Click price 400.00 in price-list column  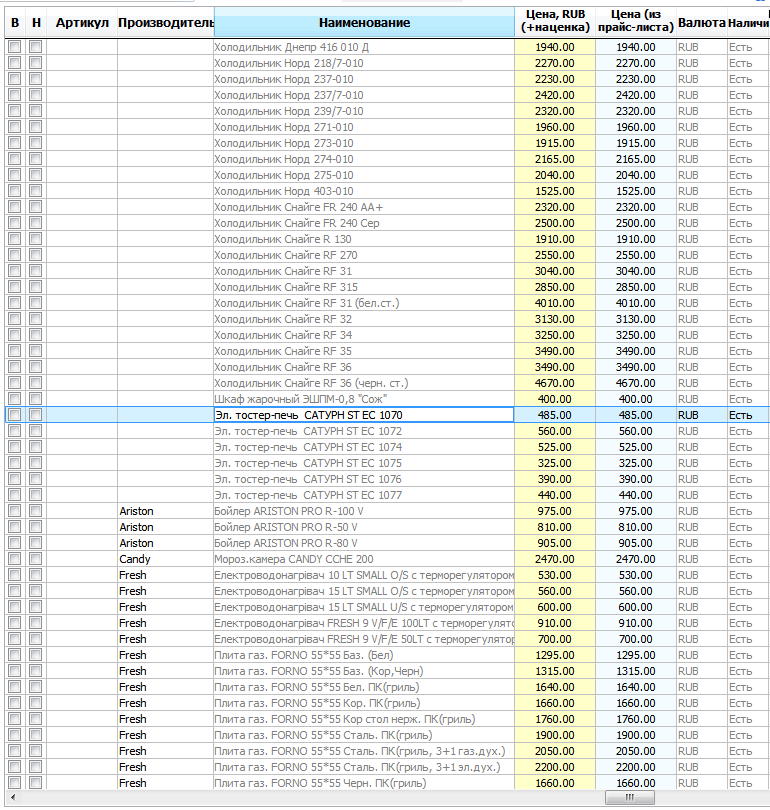click(x=636, y=399)
